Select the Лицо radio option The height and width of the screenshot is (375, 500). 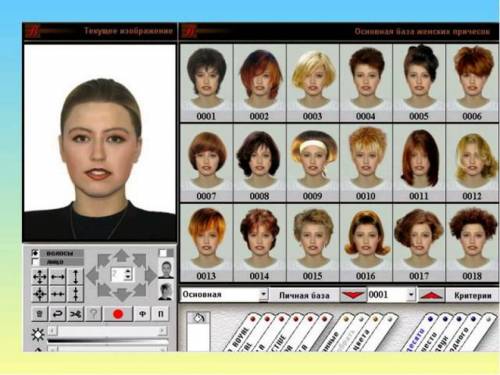(35, 262)
